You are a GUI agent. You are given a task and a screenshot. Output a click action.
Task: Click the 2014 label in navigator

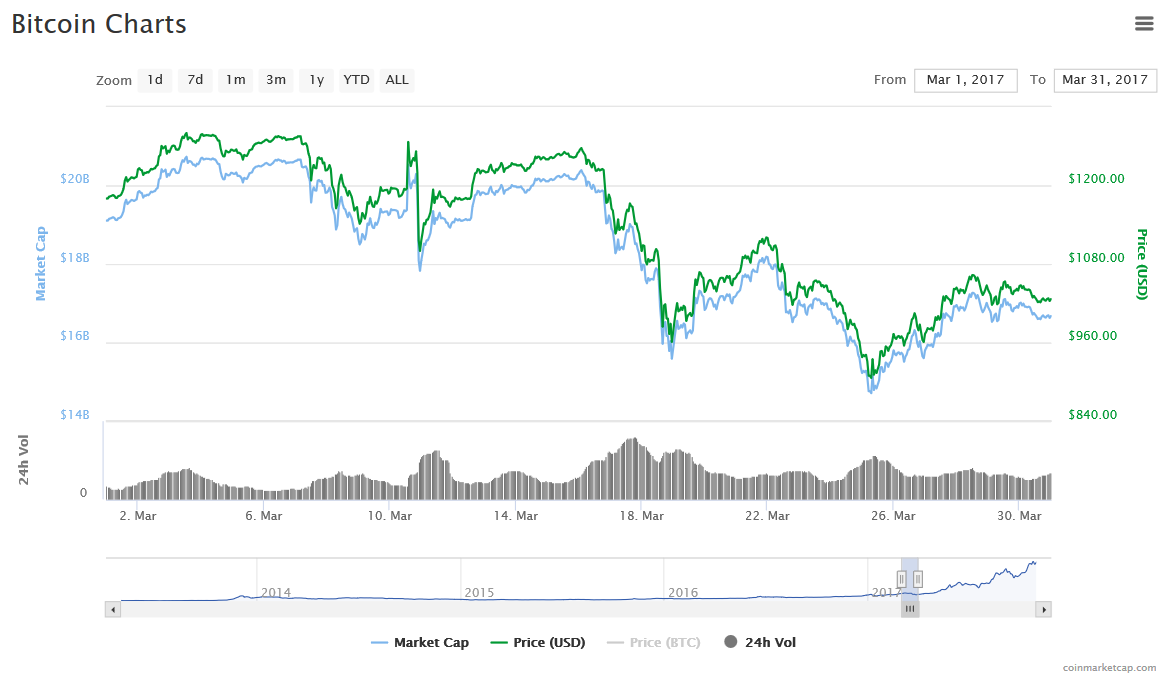click(276, 593)
